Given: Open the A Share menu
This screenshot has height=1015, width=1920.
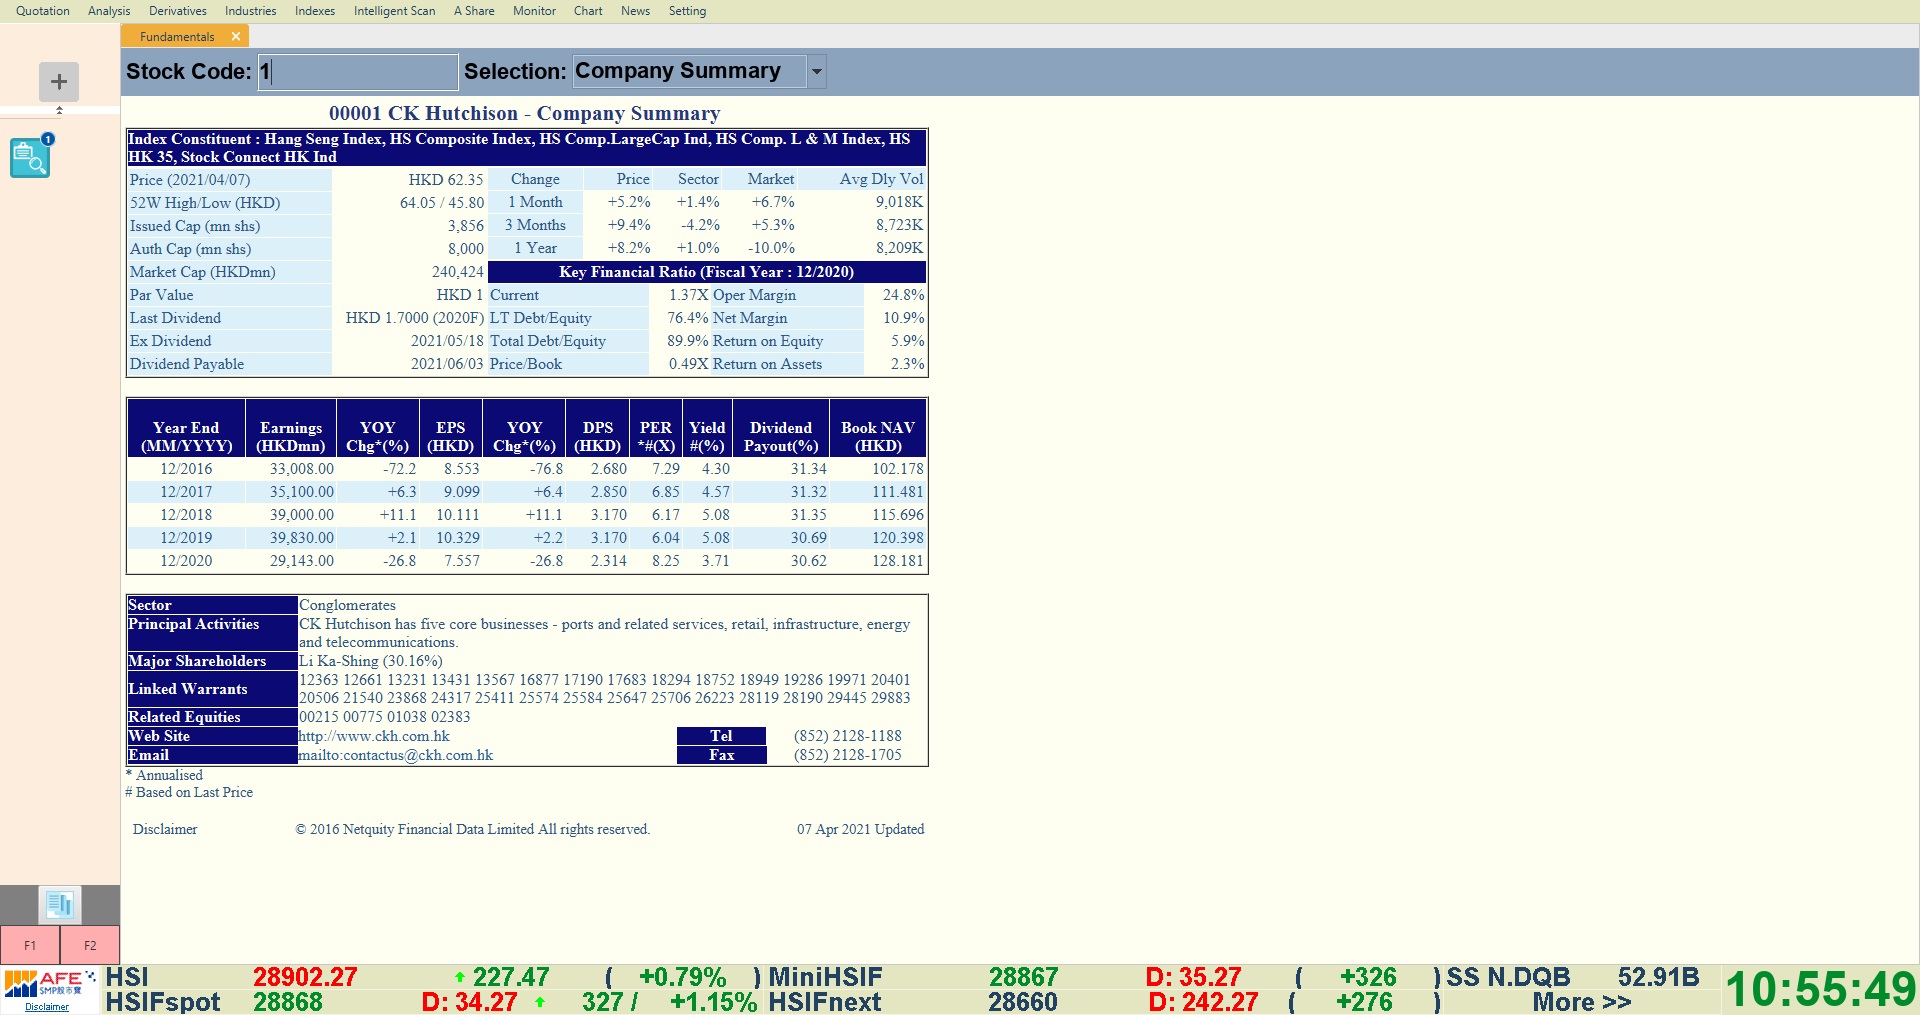Looking at the screenshot, I should coord(474,11).
